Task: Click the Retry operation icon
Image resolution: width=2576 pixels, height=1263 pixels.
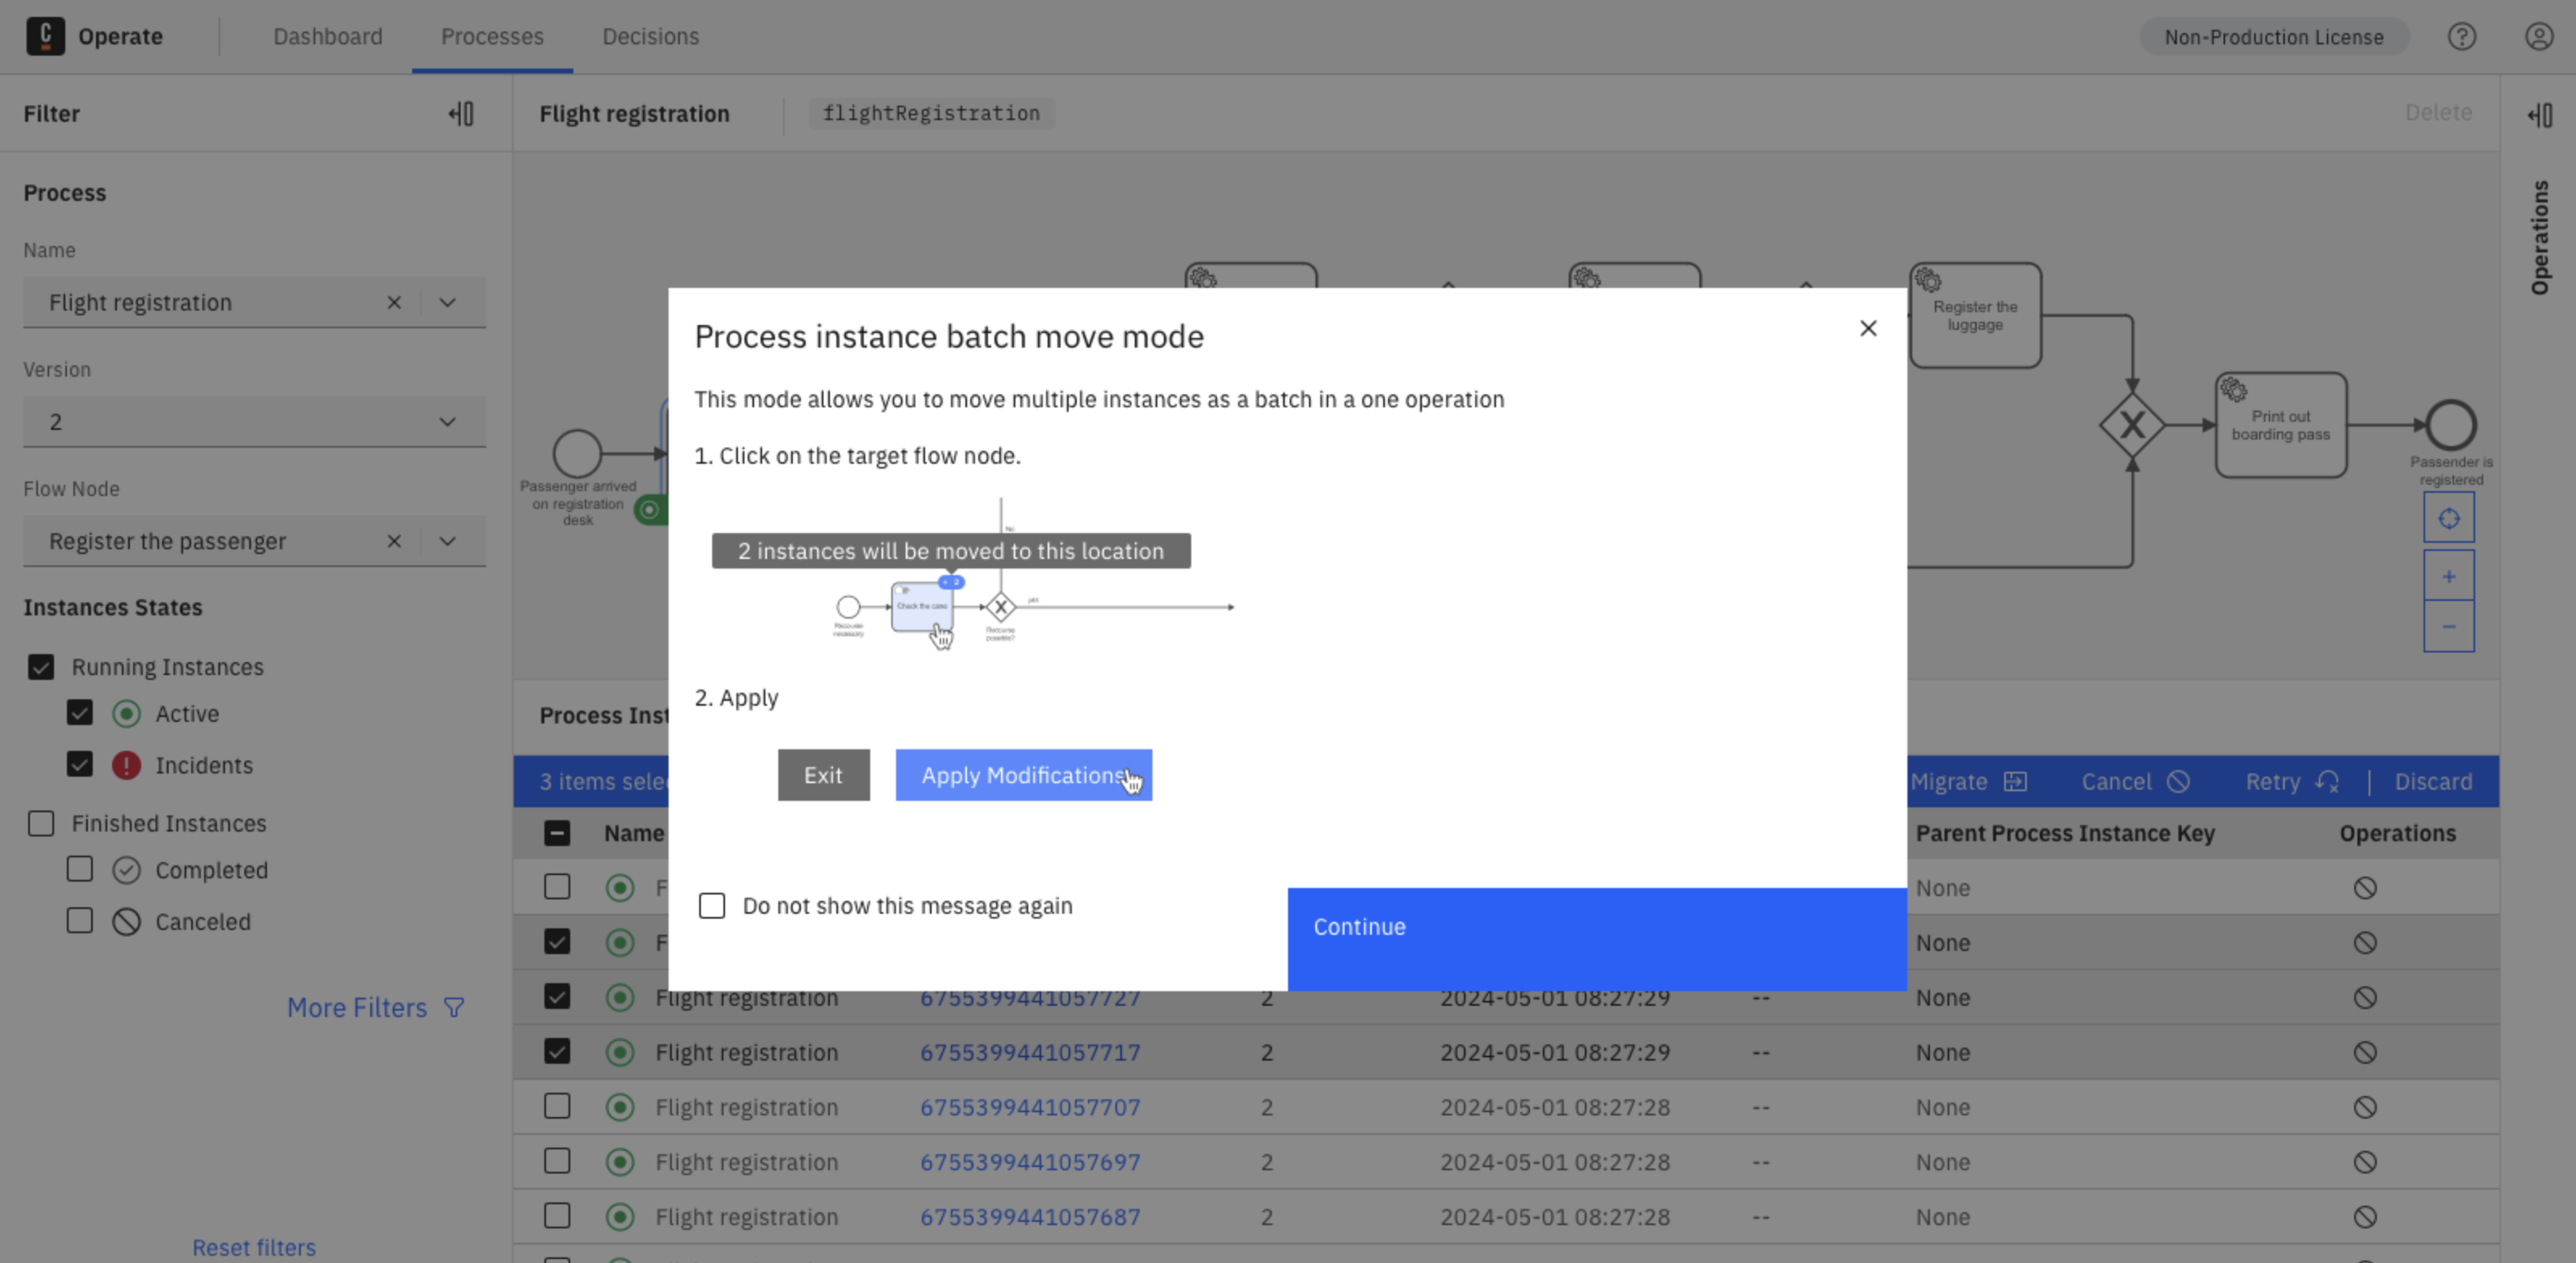Action: click(2330, 781)
